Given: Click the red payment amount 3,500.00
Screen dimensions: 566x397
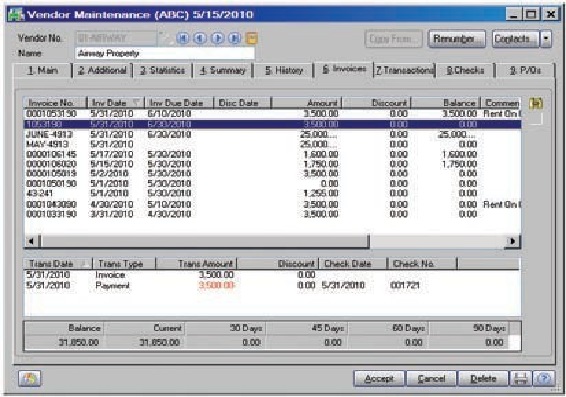Looking at the screenshot, I should 217,285.
